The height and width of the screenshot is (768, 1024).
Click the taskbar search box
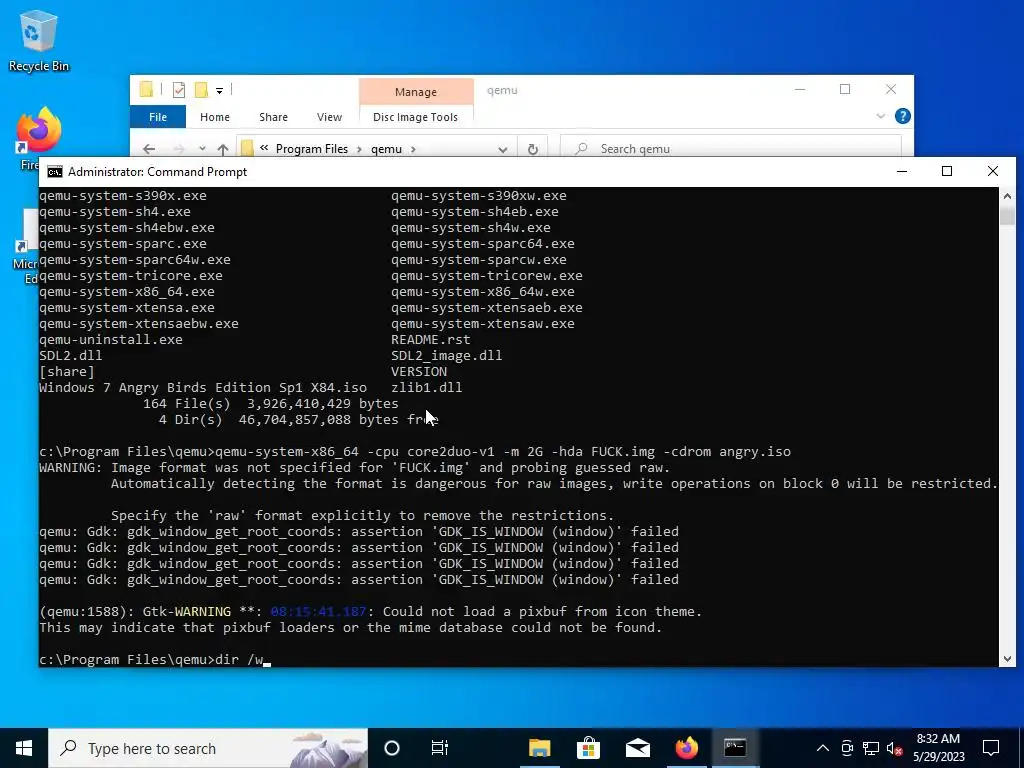[208, 748]
